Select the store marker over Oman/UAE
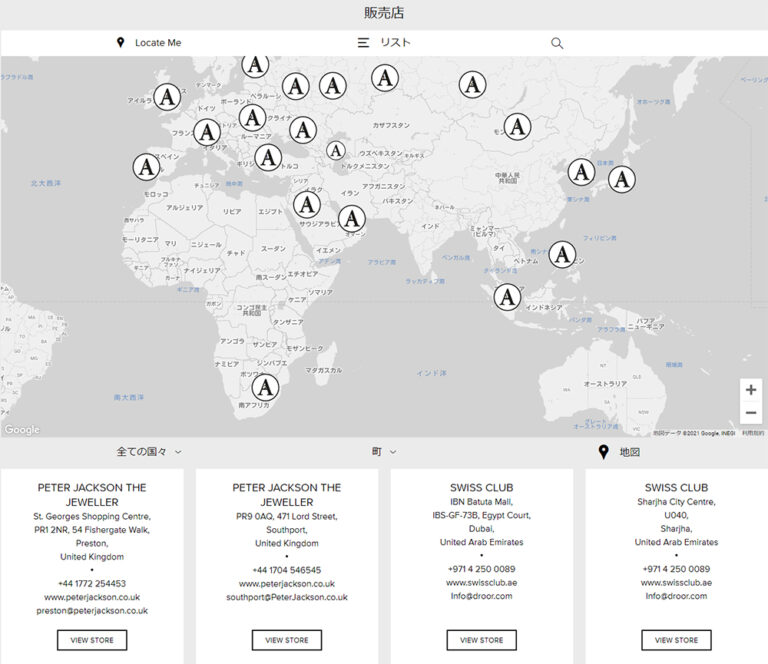 [352, 218]
